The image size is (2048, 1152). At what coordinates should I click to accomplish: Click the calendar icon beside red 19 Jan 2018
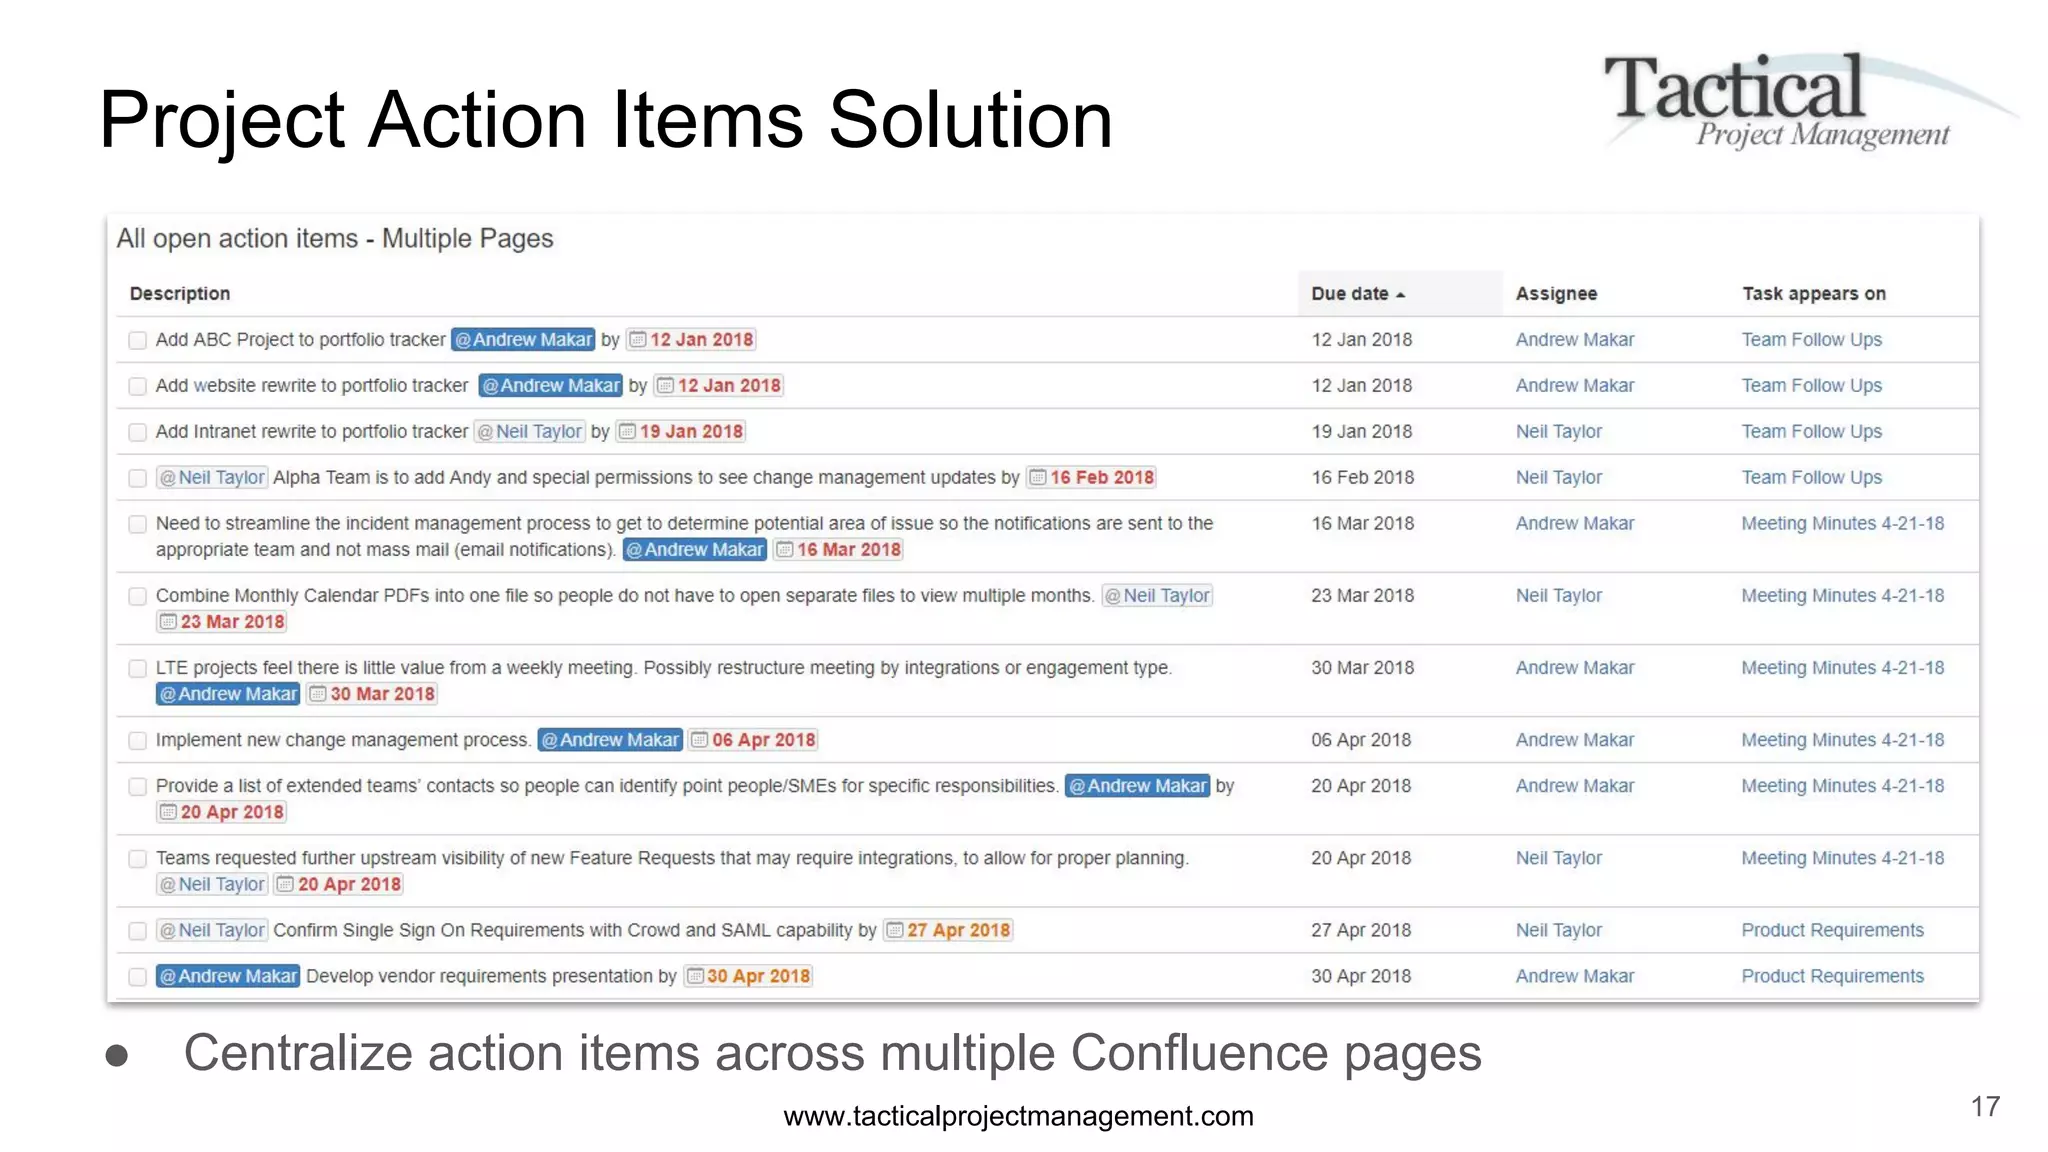(x=627, y=432)
